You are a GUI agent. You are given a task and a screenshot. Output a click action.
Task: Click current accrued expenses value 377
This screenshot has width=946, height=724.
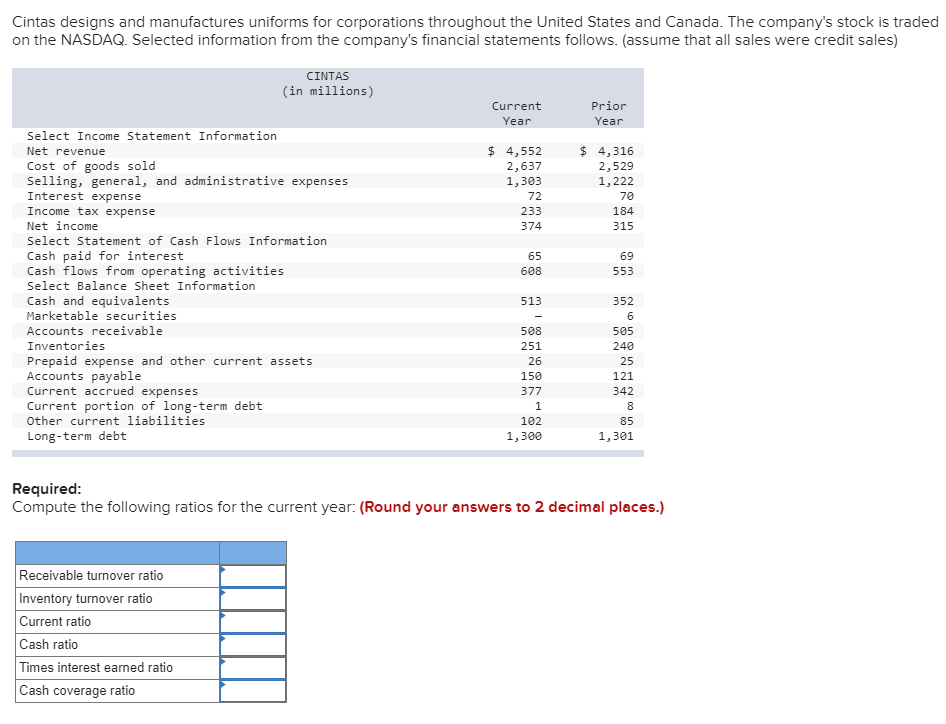click(531, 391)
